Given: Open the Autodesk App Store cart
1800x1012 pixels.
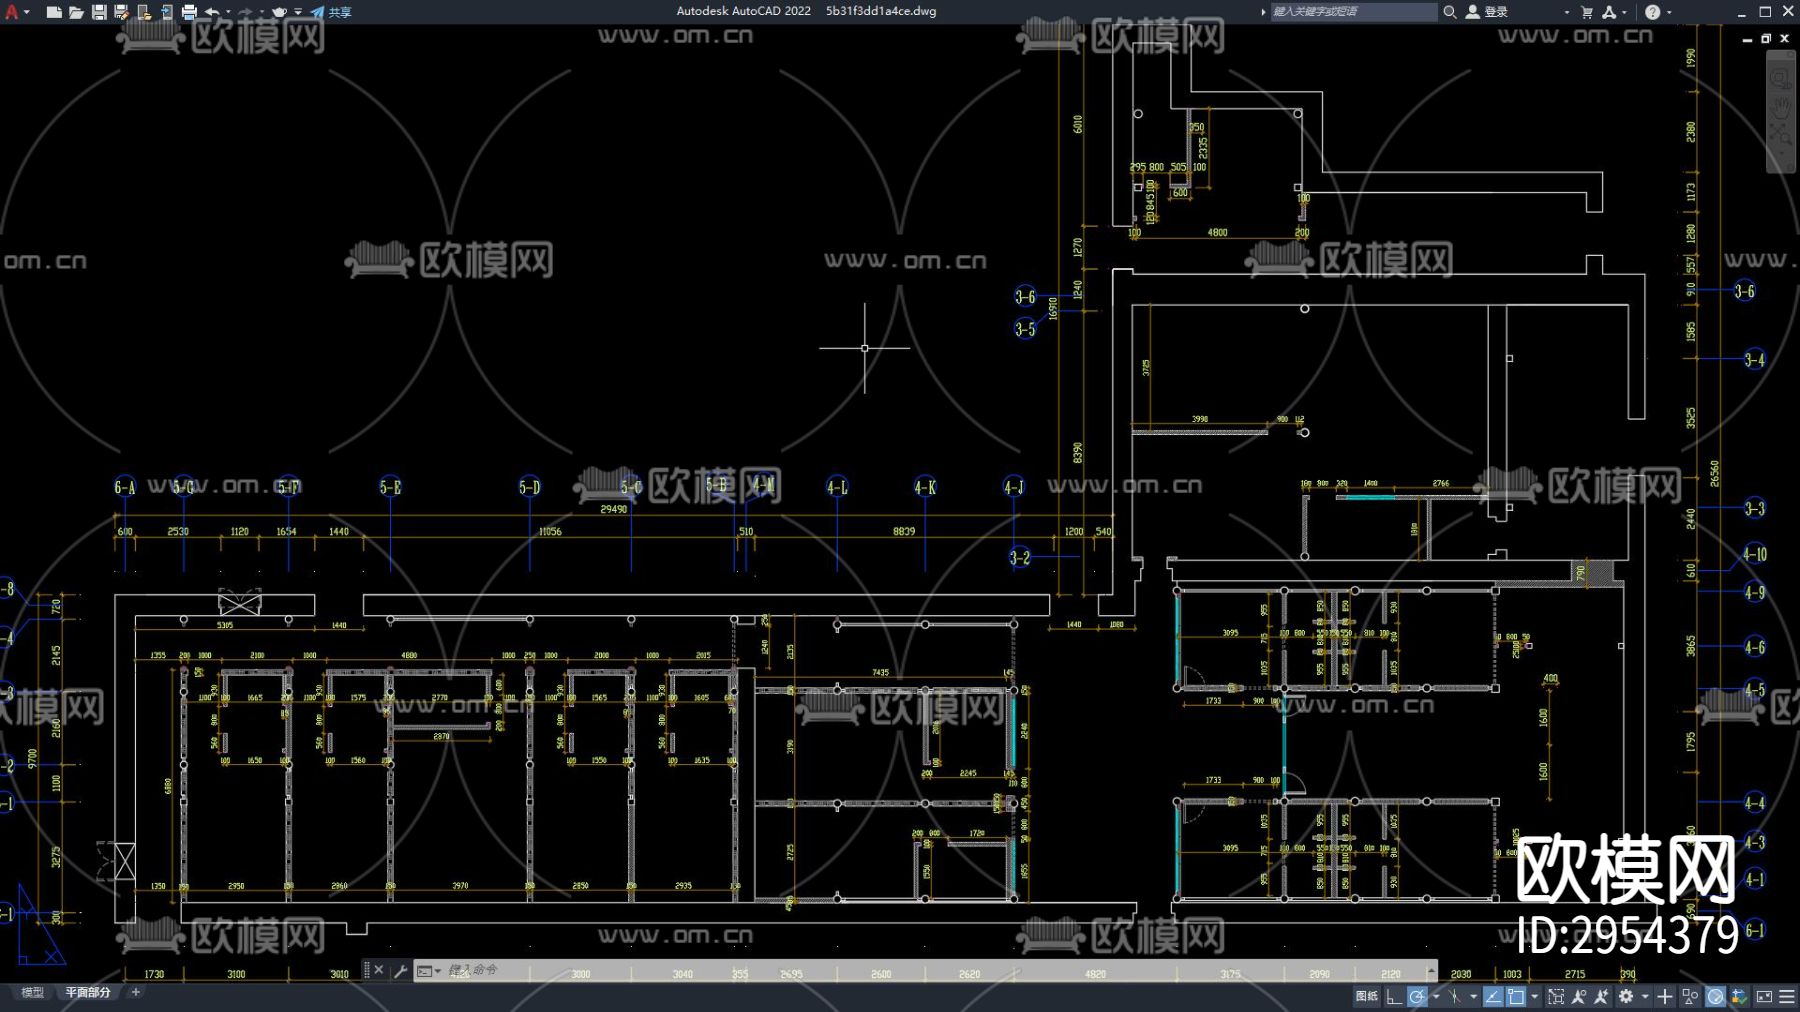Looking at the screenshot, I should (1587, 12).
